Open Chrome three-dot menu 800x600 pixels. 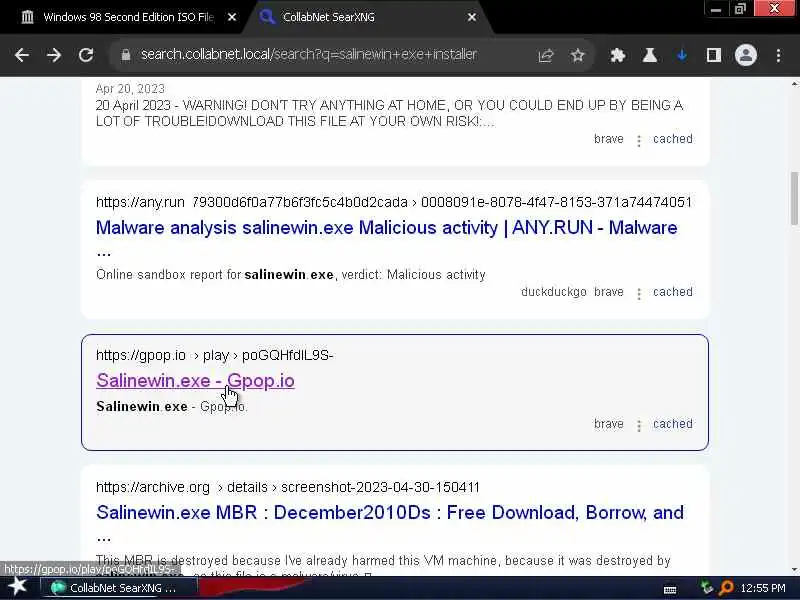[x=778, y=55]
